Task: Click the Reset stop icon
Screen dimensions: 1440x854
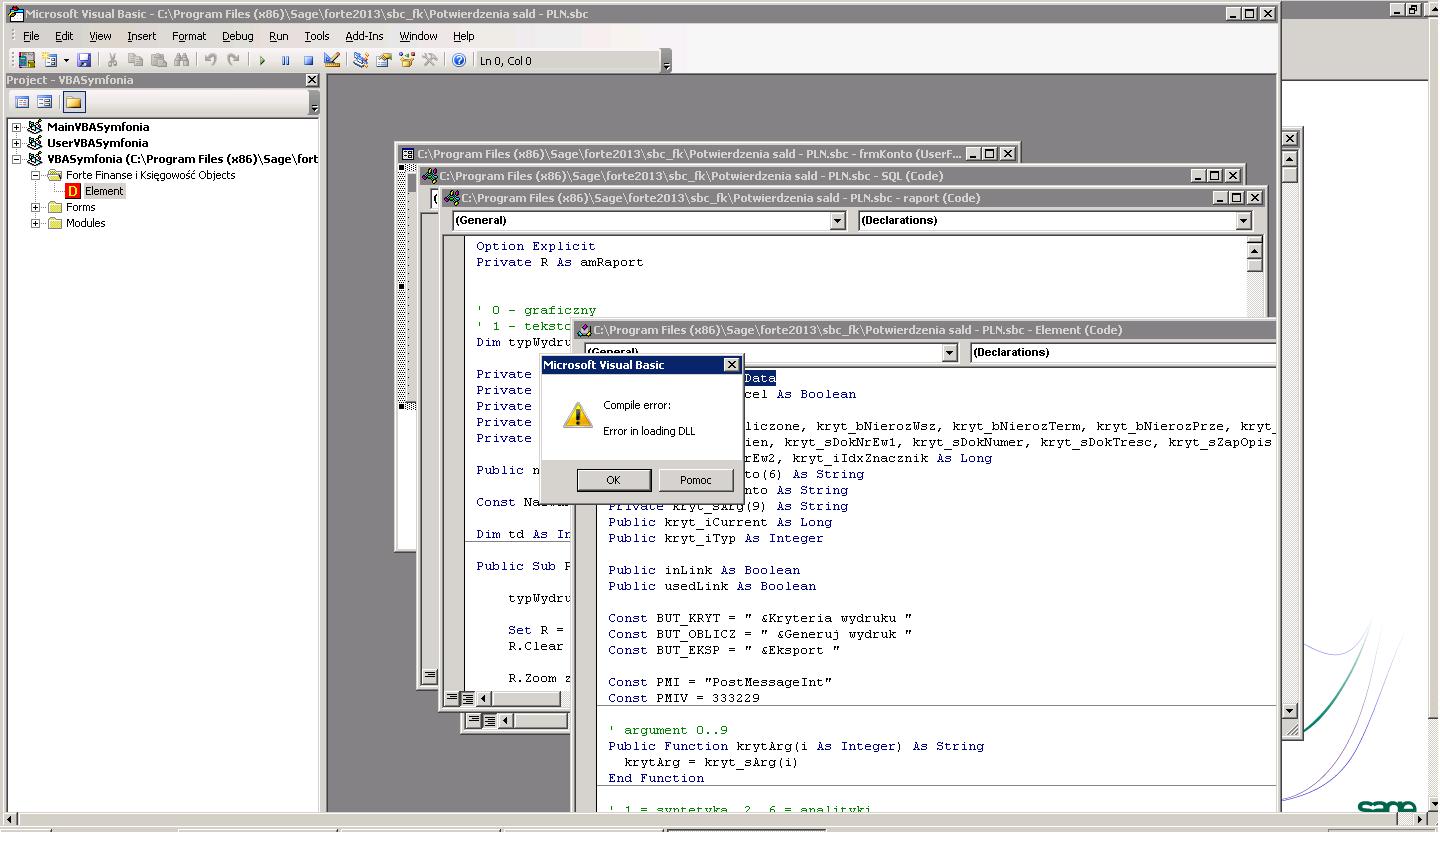Action: point(308,60)
